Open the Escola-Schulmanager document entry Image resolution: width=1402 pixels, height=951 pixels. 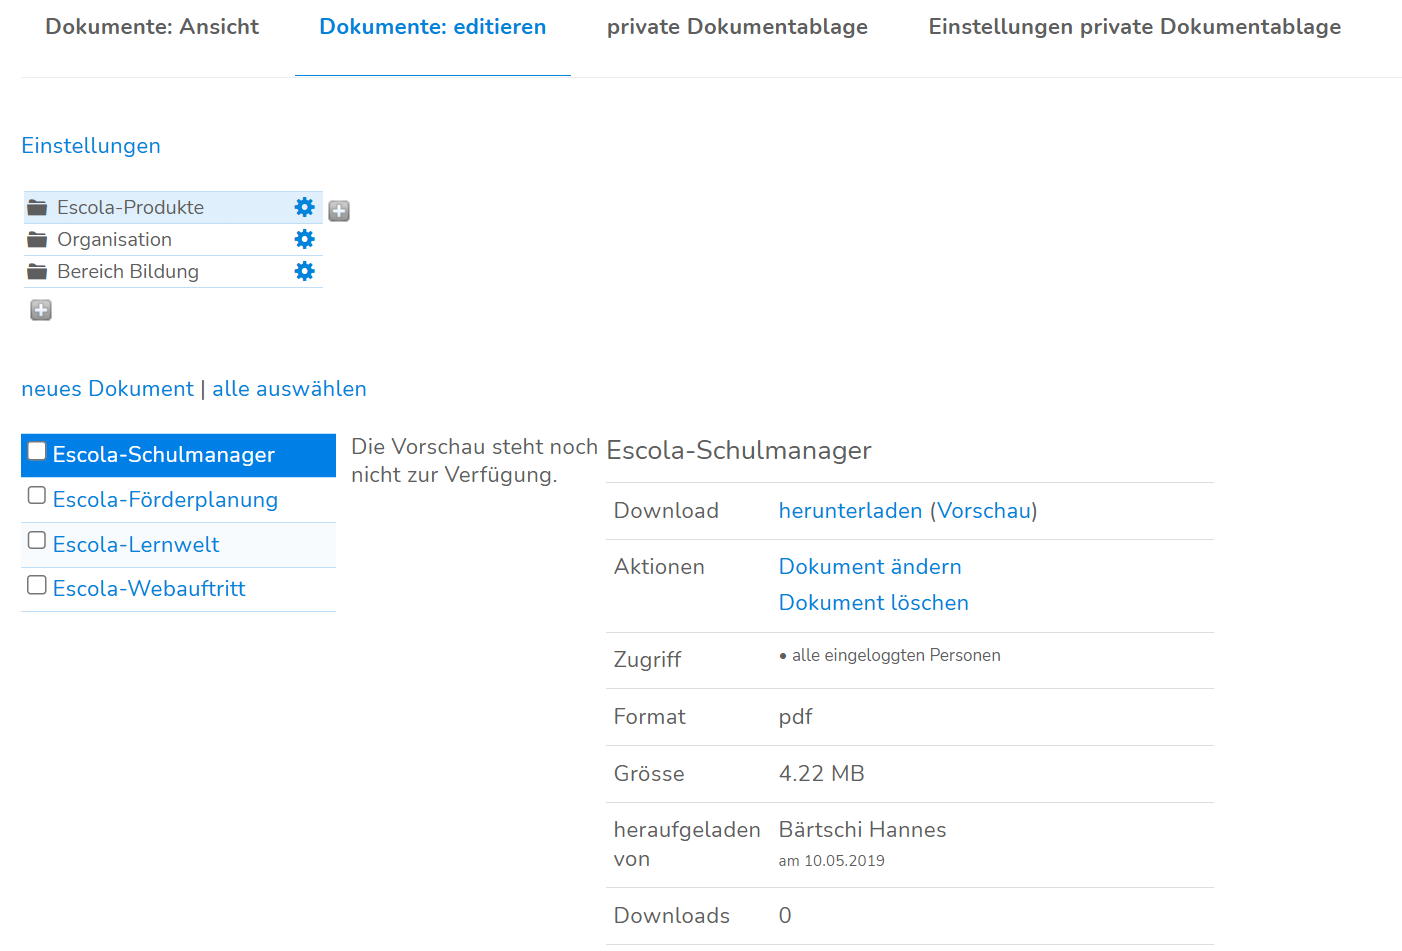(x=164, y=455)
